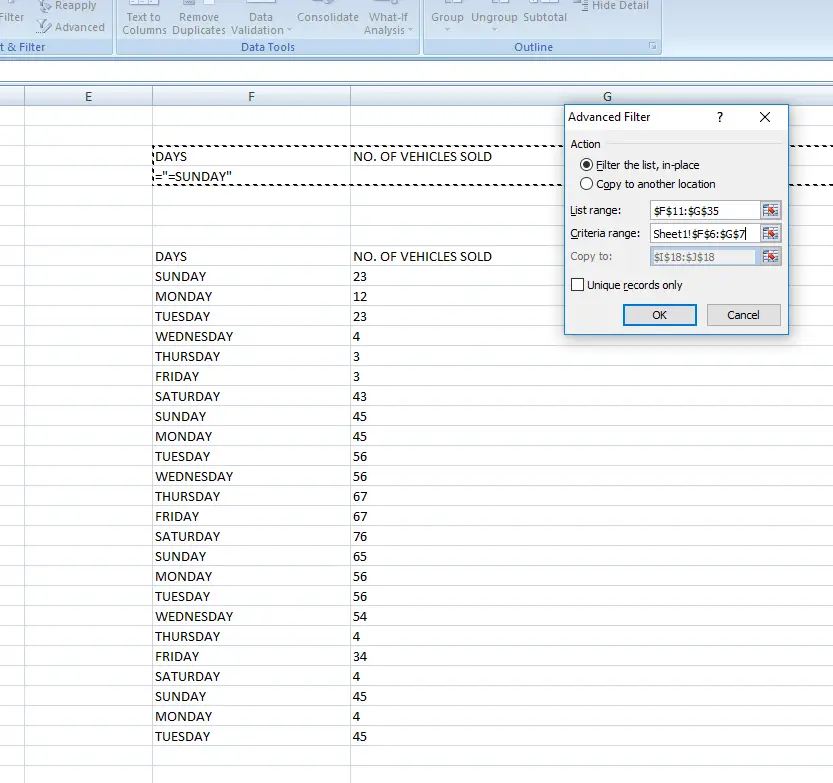Open Text to Columns tool
833x783 pixels.
pos(144,20)
